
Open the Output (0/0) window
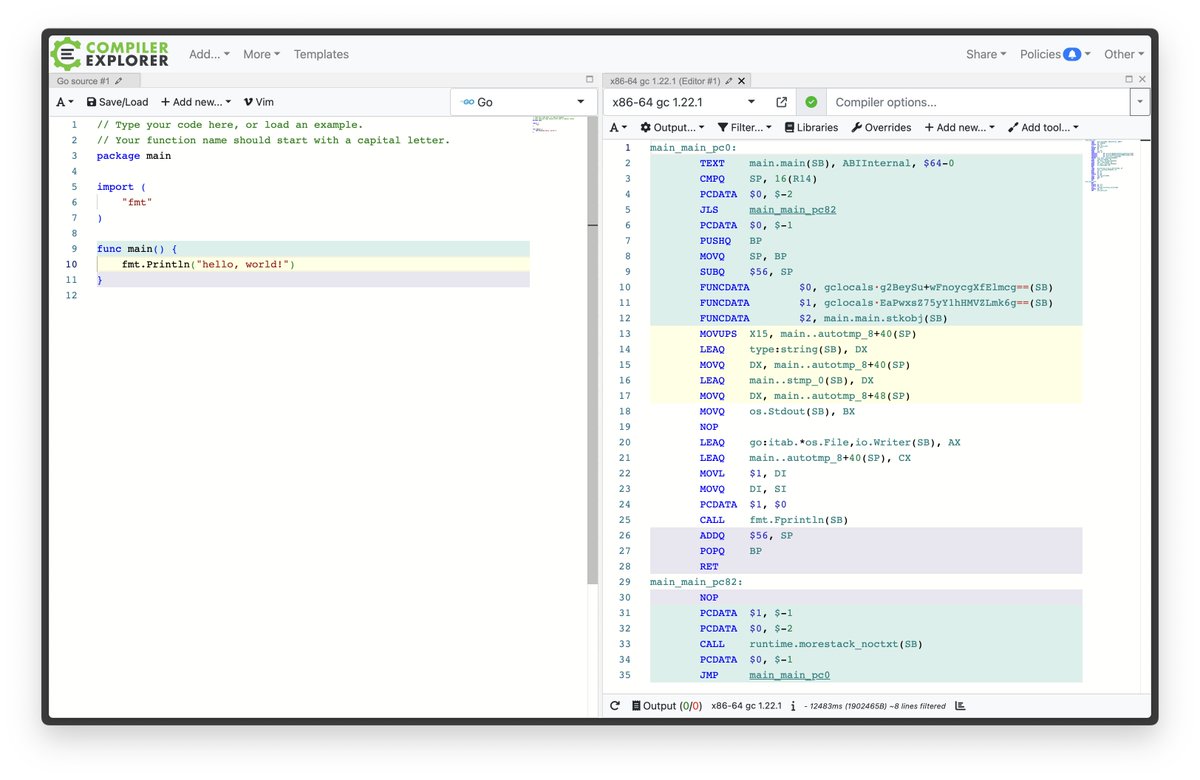click(667, 706)
